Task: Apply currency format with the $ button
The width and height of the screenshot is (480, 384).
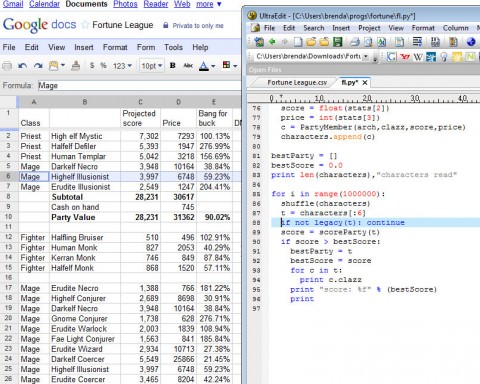Action: [92, 66]
